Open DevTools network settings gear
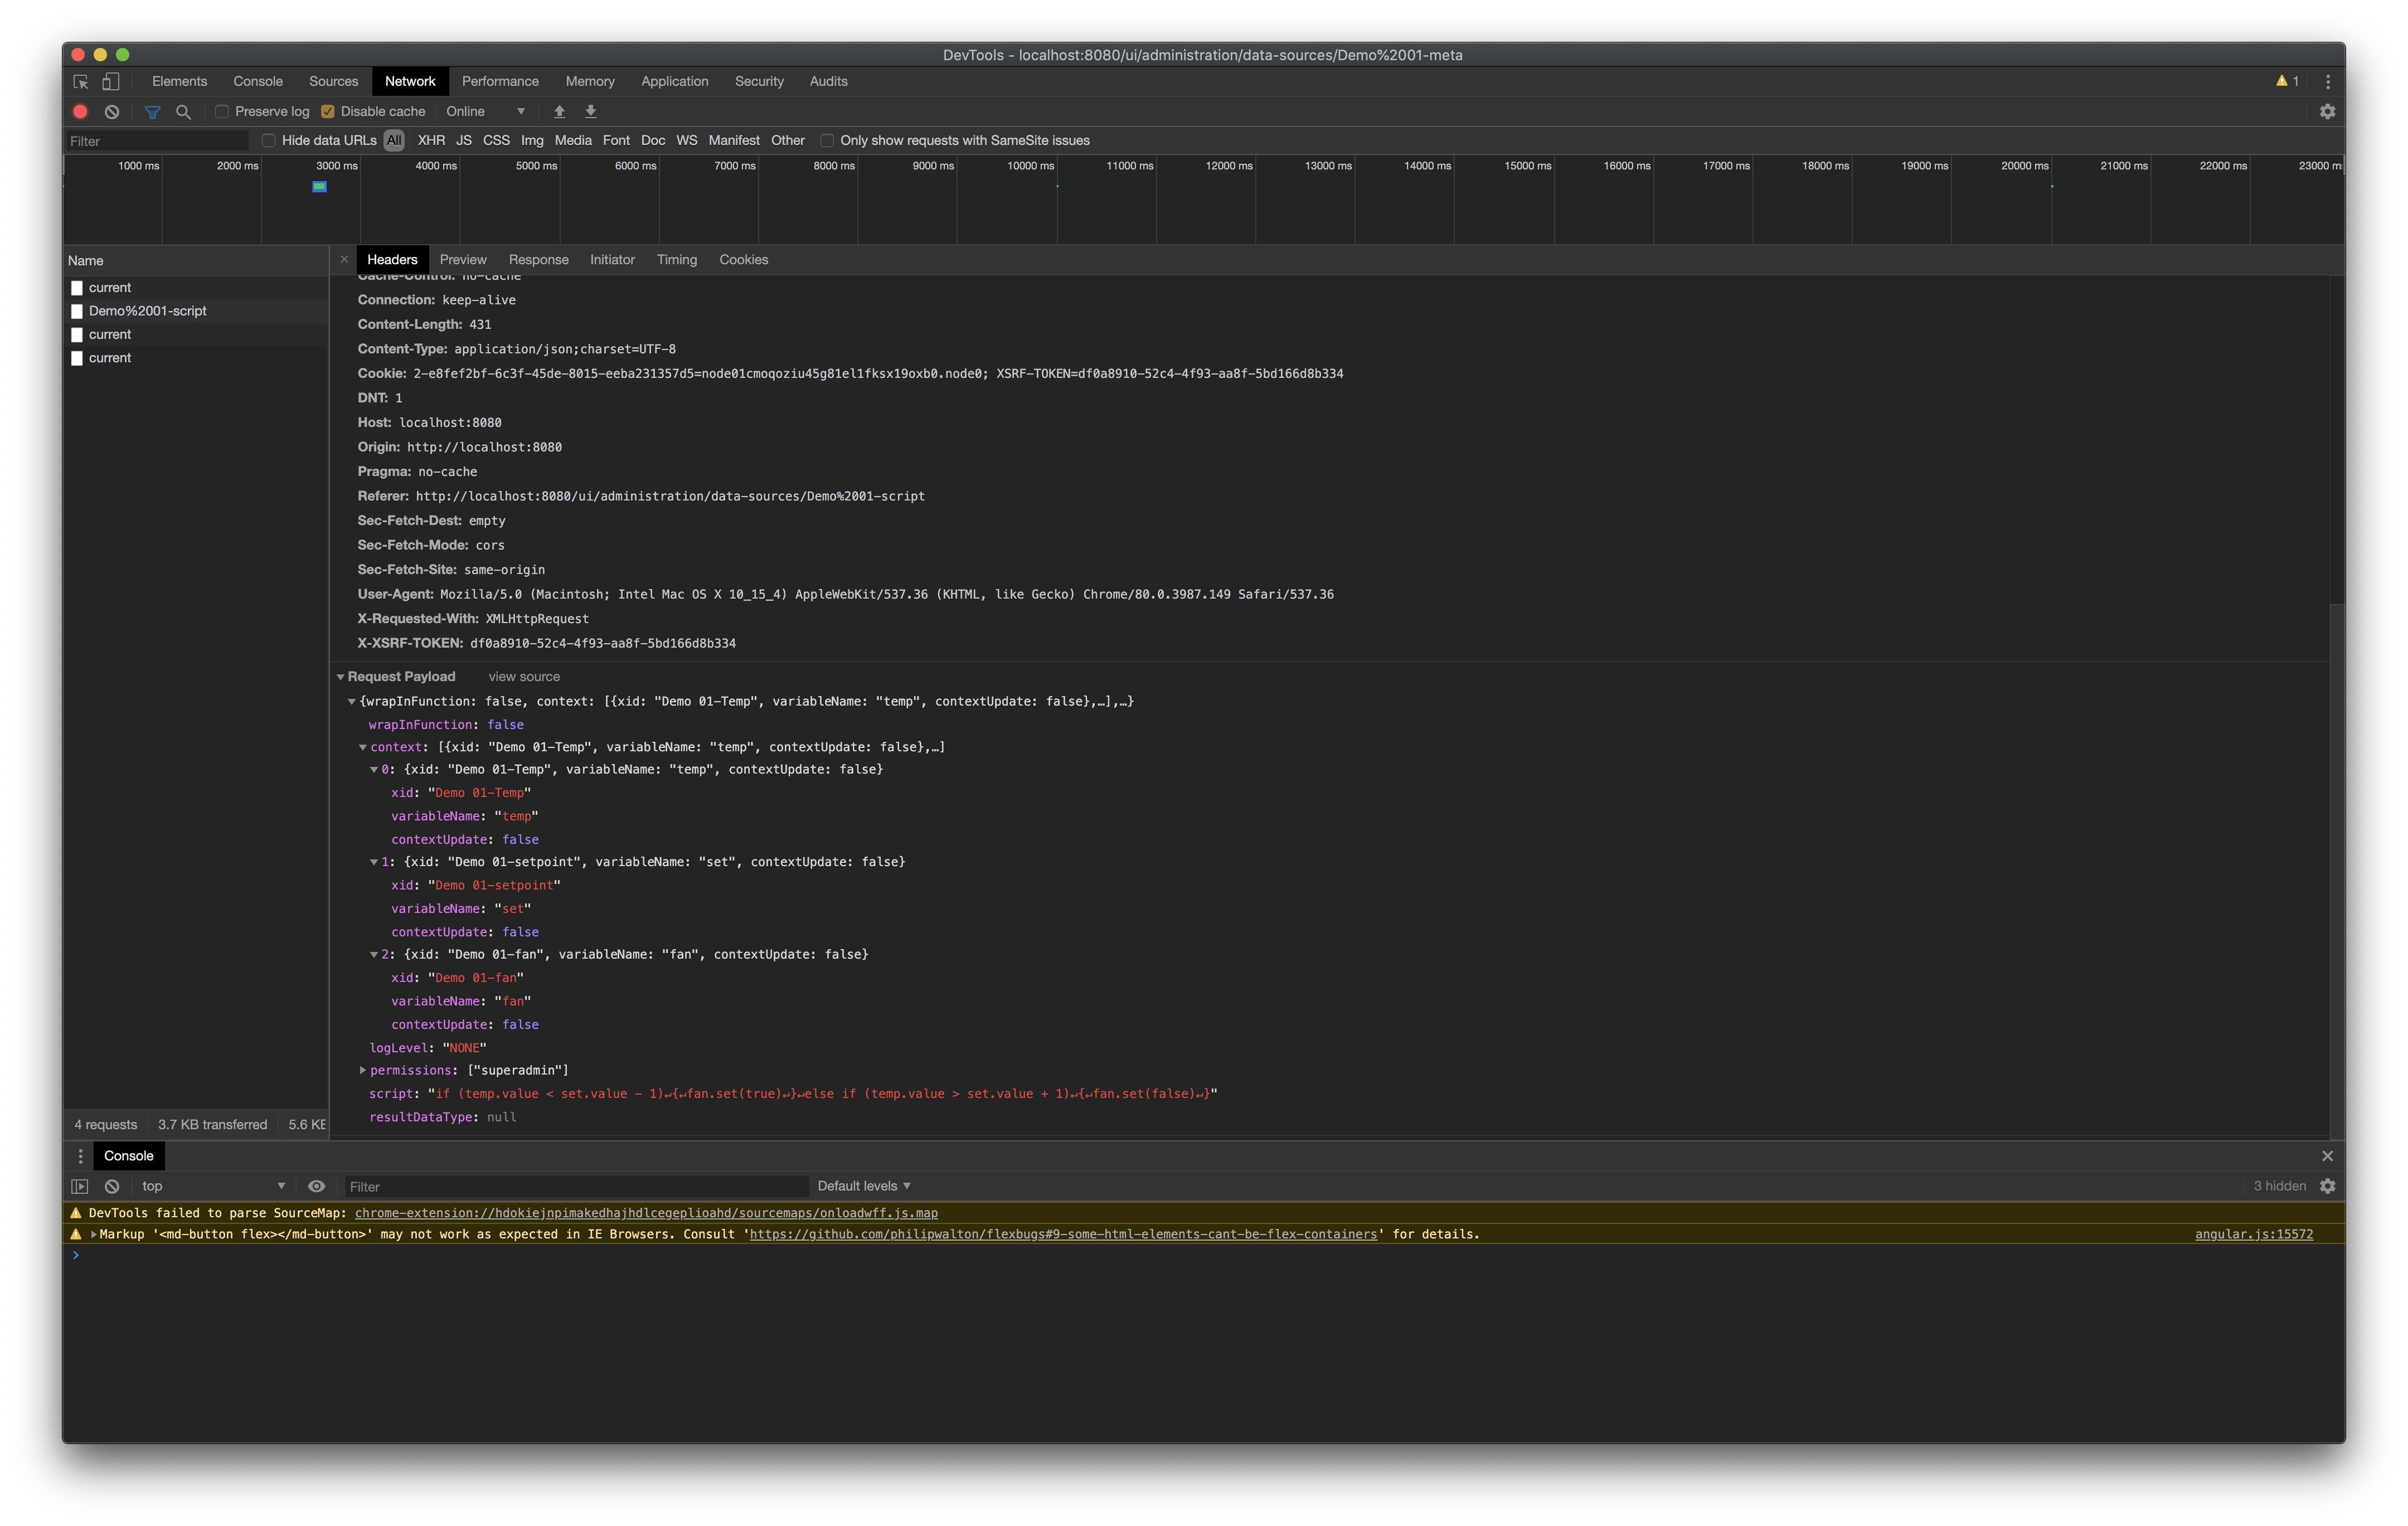2408x1526 pixels. pos(2329,111)
